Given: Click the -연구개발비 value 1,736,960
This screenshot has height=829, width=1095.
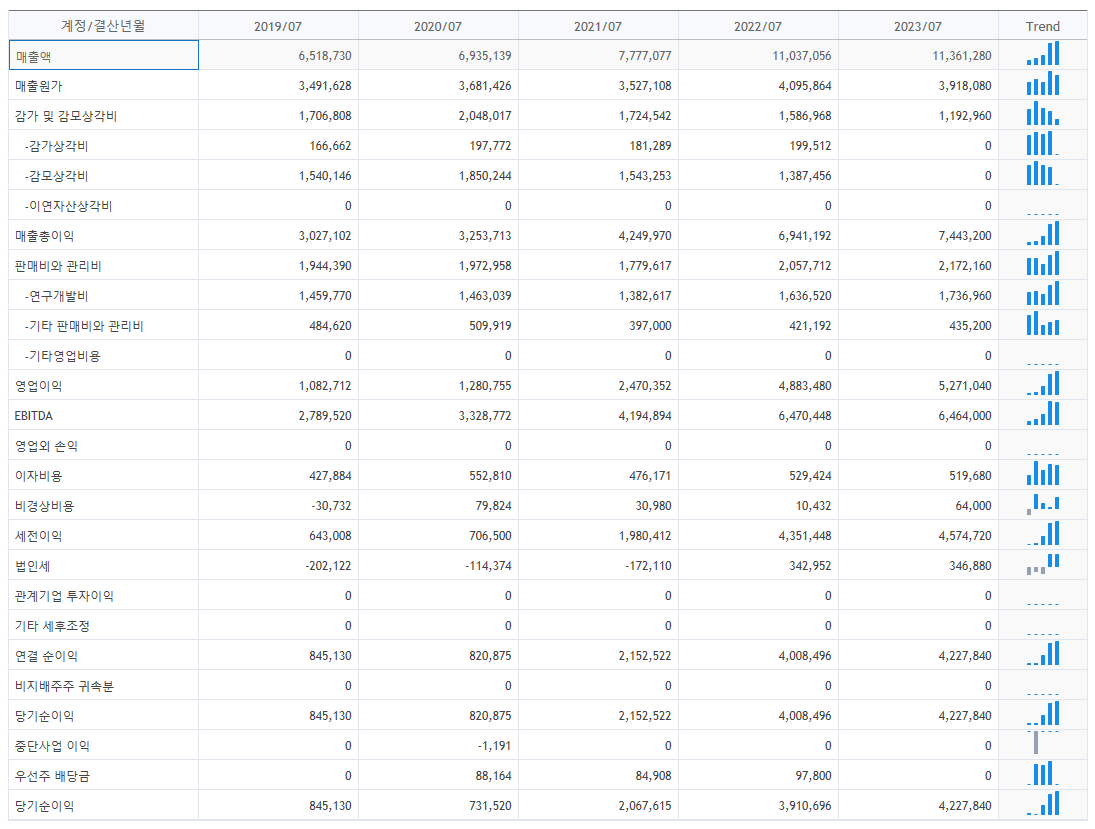Looking at the screenshot, I should pyautogui.click(x=964, y=295).
